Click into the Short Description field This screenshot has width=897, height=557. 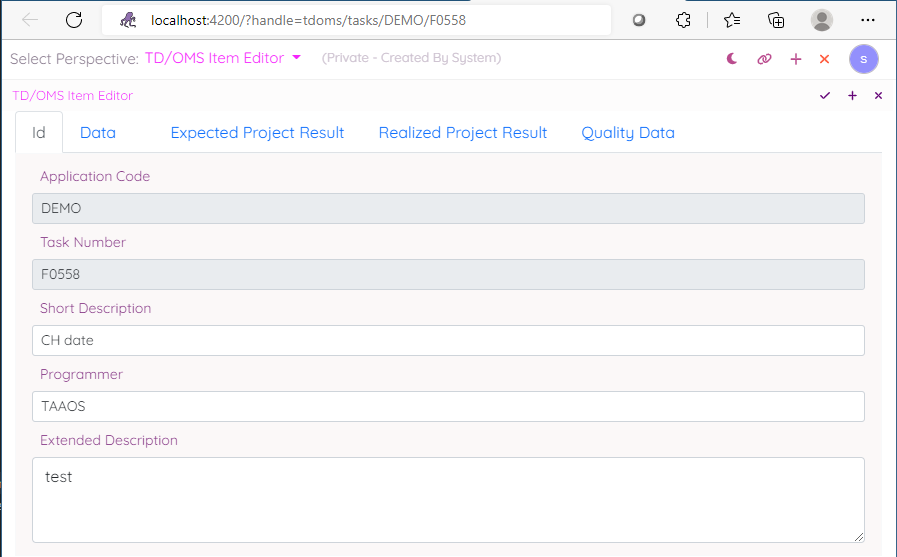click(448, 340)
